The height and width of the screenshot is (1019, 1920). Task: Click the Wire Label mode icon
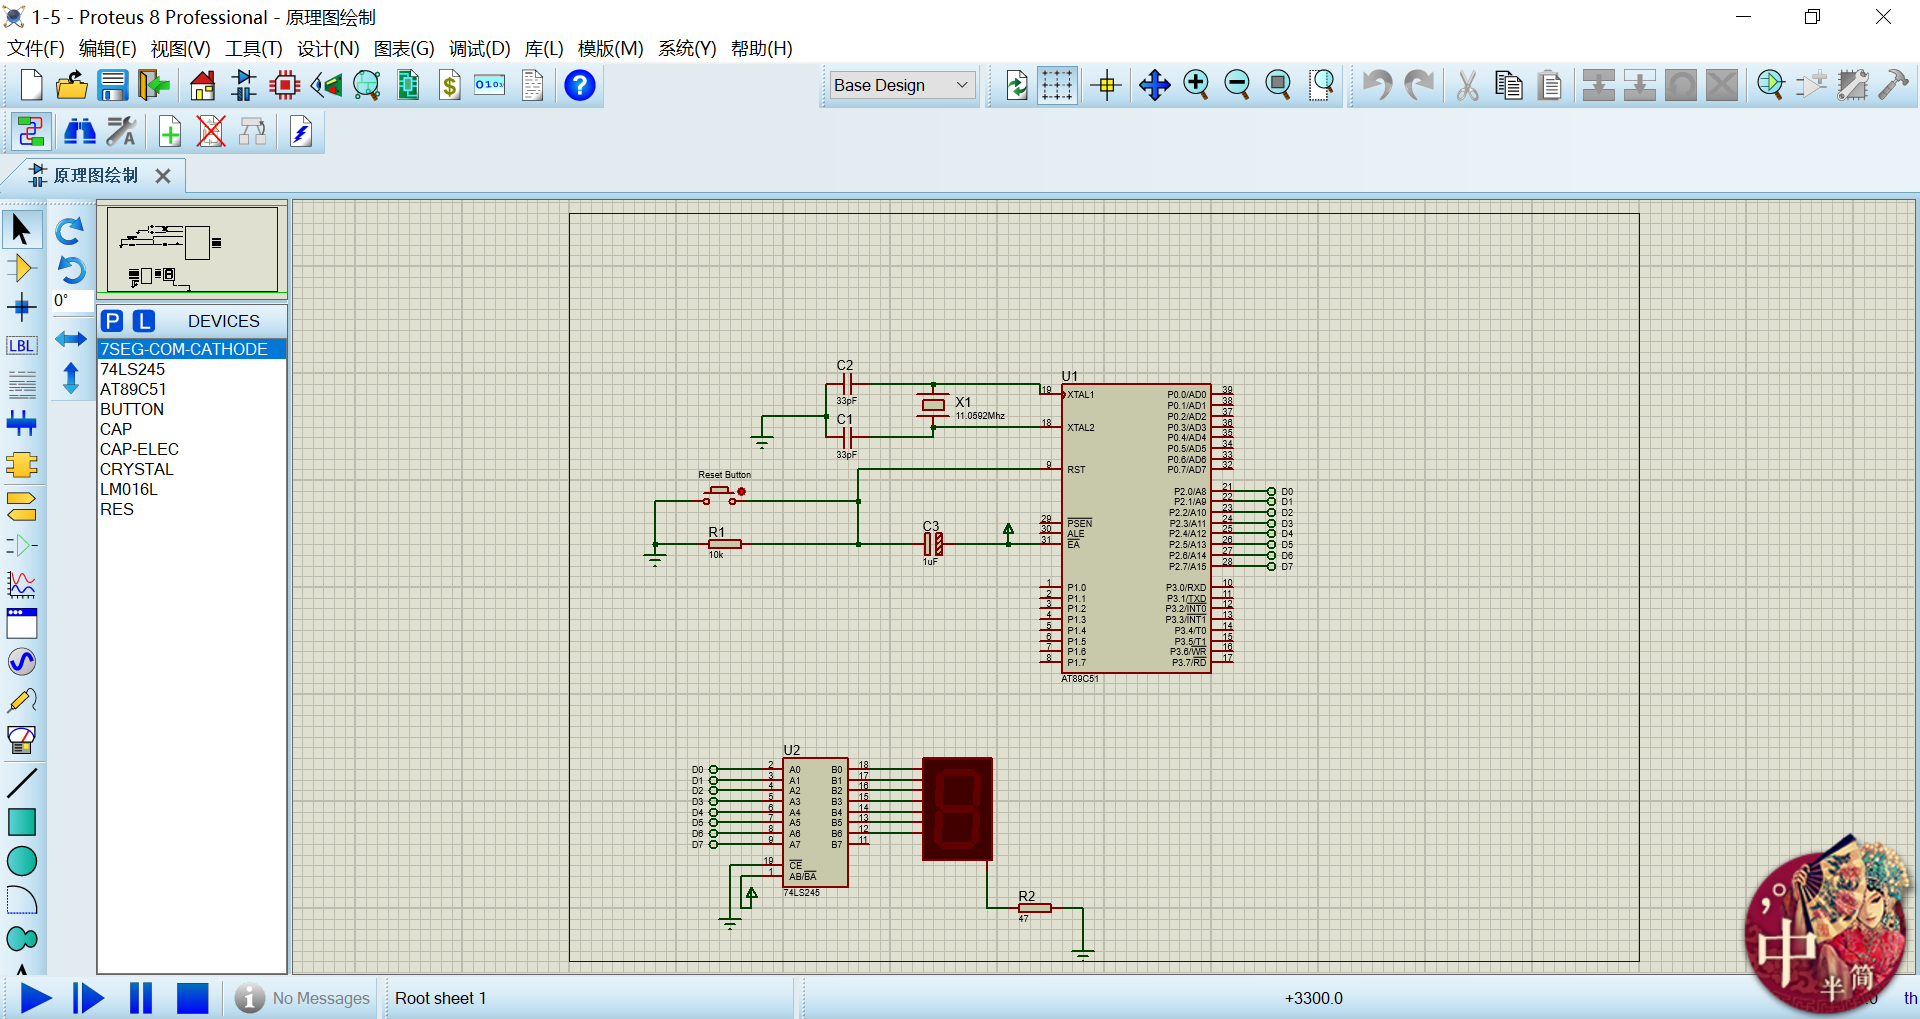click(x=21, y=346)
